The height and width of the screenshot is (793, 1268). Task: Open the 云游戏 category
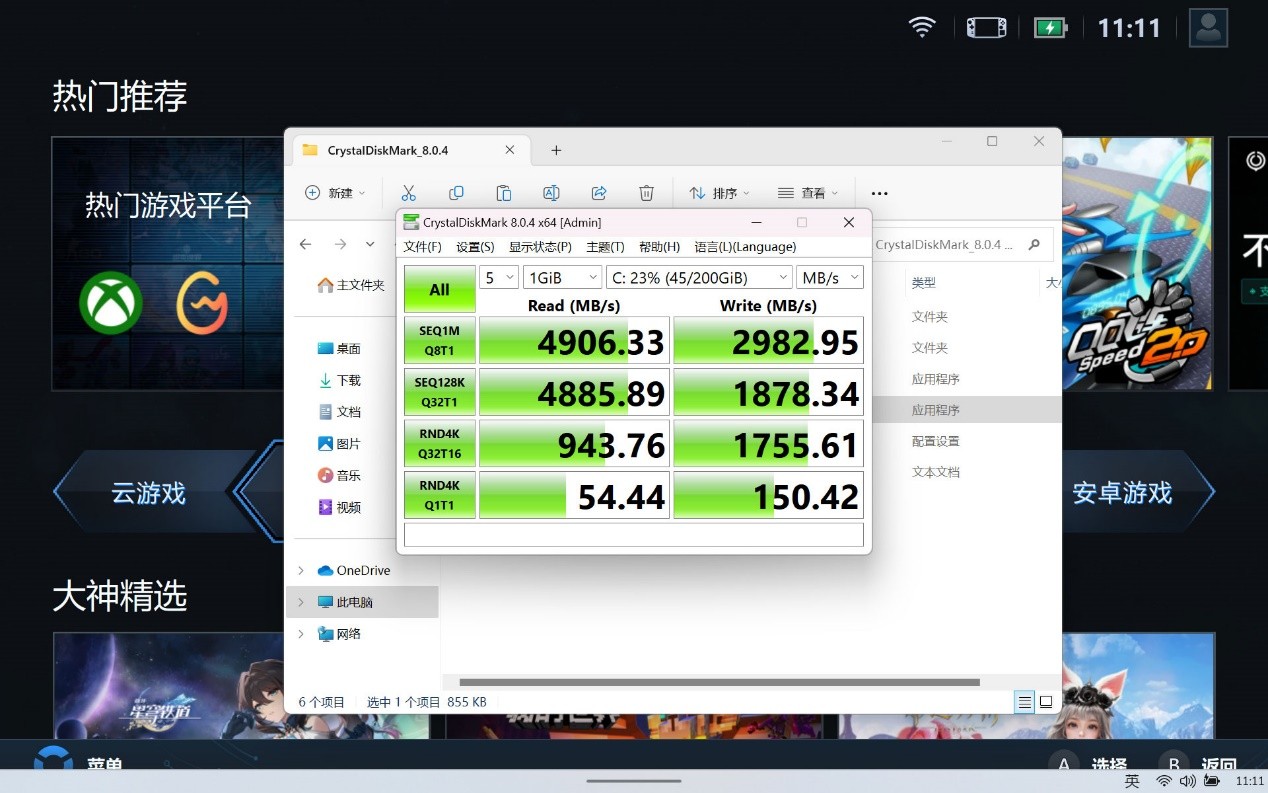click(148, 493)
